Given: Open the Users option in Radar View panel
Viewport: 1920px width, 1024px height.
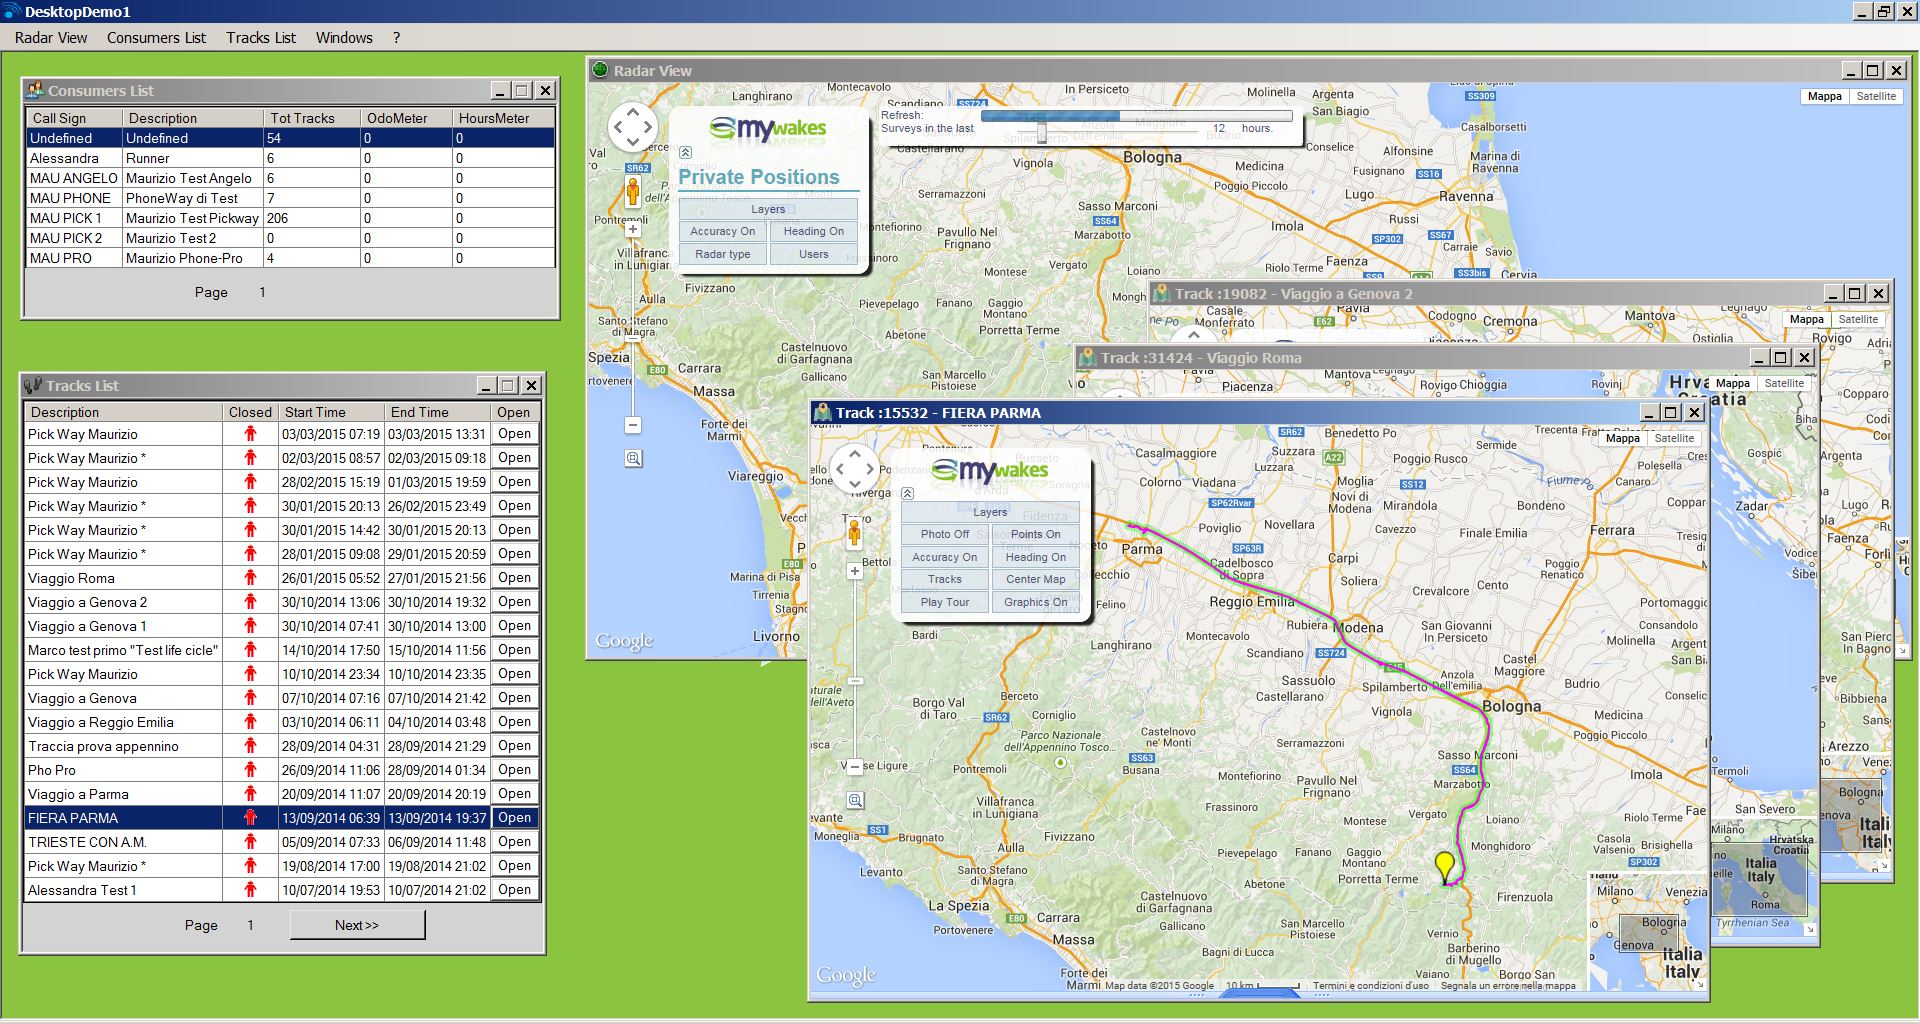Looking at the screenshot, I should point(813,254).
